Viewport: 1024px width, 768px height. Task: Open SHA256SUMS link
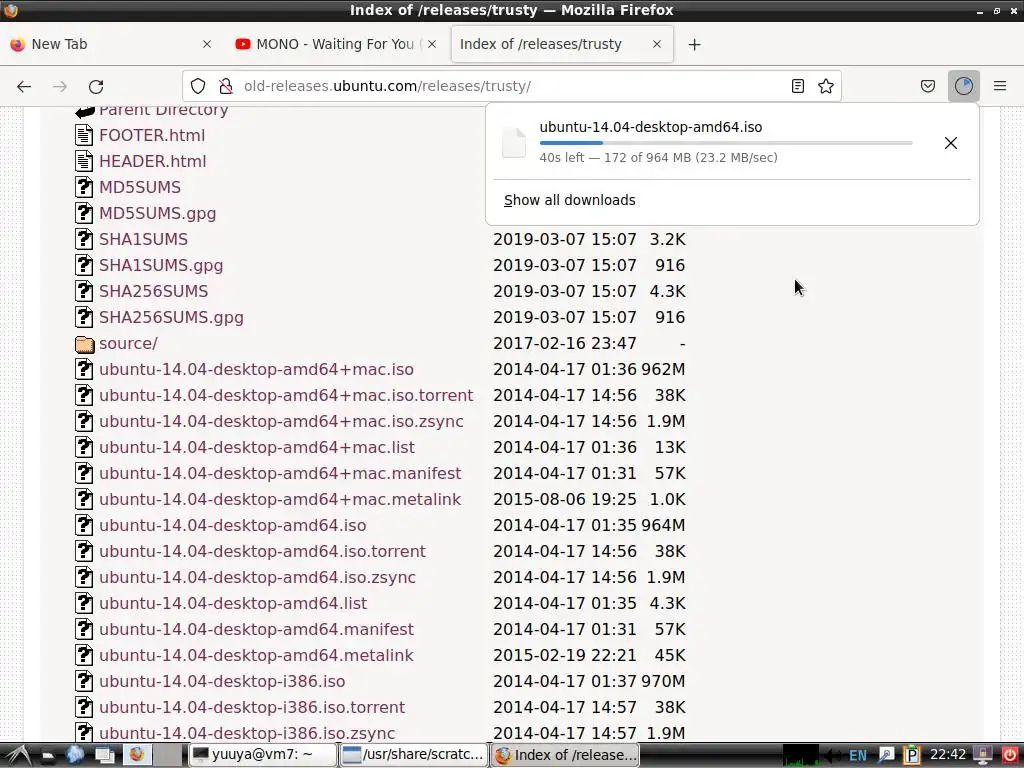coord(153,291)
